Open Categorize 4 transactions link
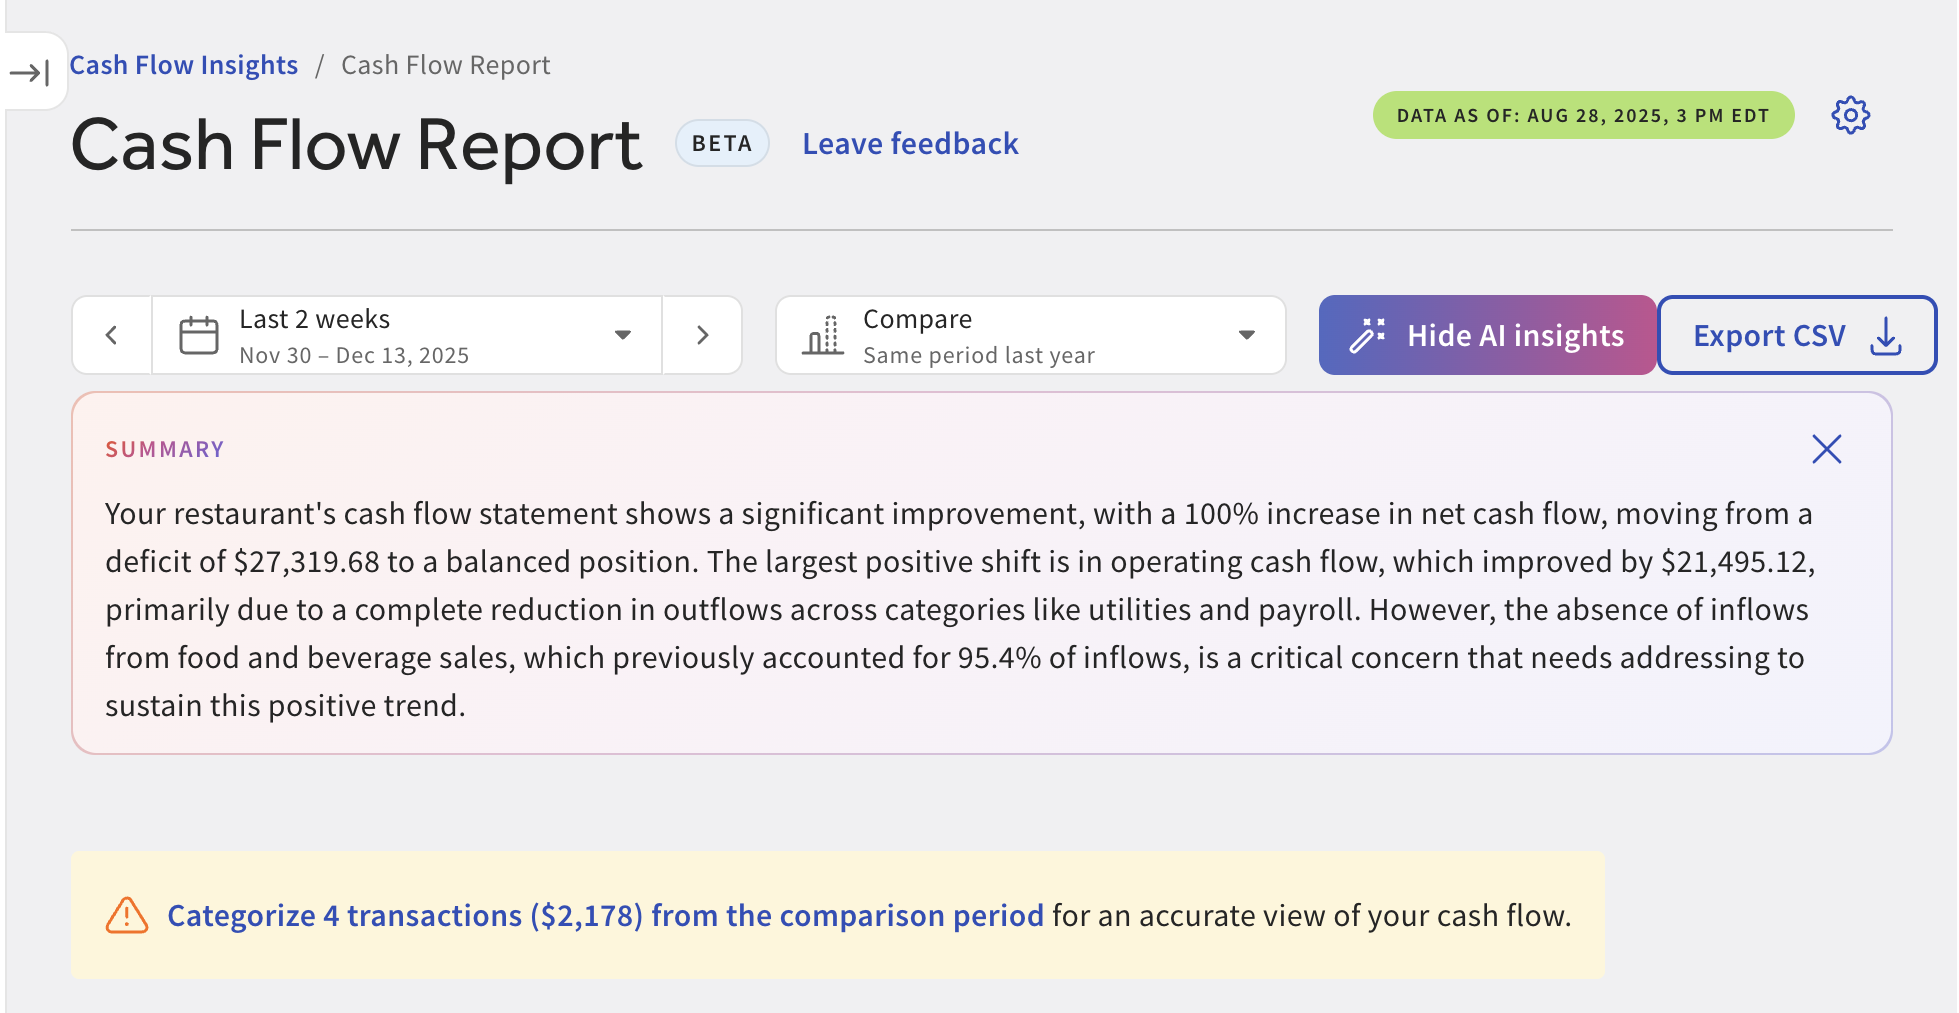This screenshot has height=1013, width=1959. coord(605,915)
